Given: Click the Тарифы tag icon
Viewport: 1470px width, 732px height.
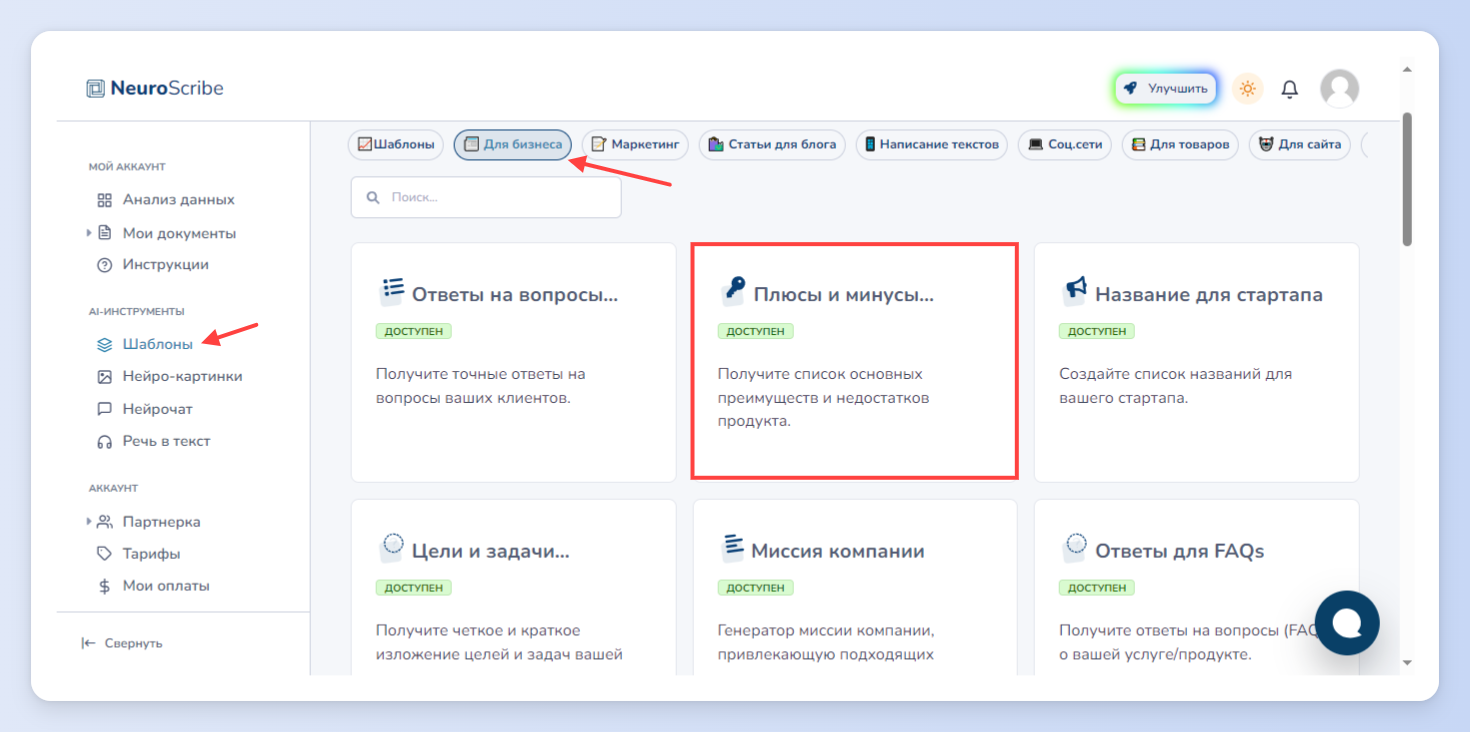Looking at the screenshot, I should (x=105, y=554).
